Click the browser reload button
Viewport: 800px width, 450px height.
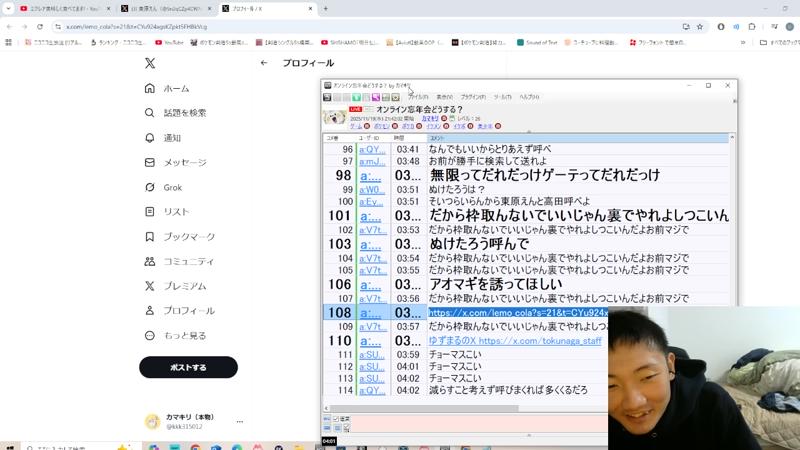(40, 27)
